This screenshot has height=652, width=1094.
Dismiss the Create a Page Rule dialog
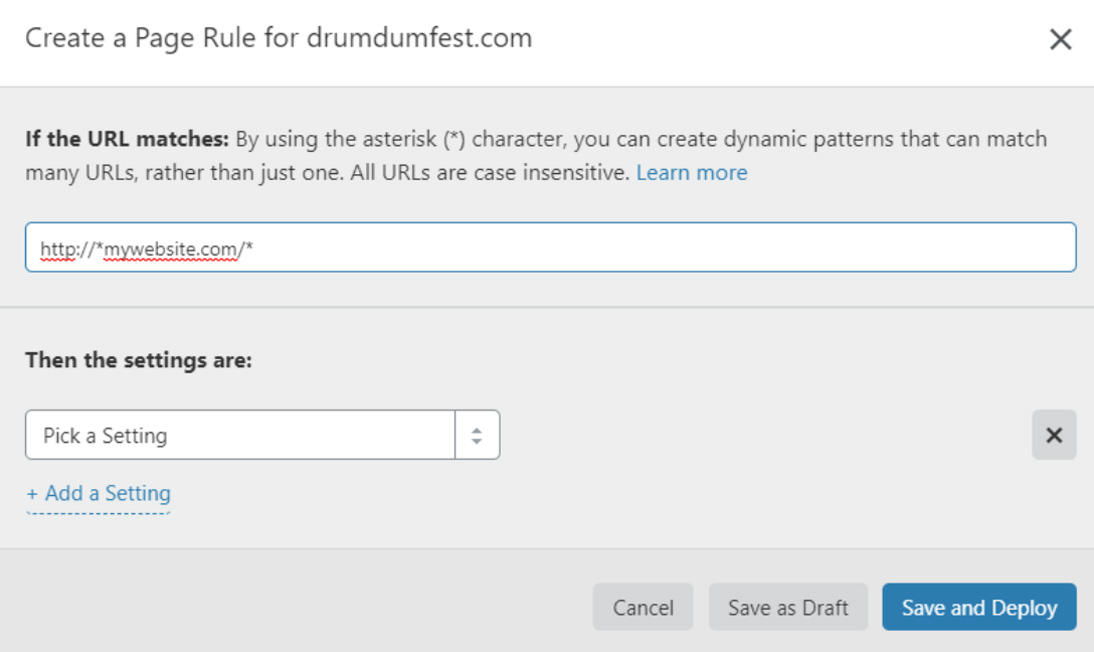tap(1061, 40)
